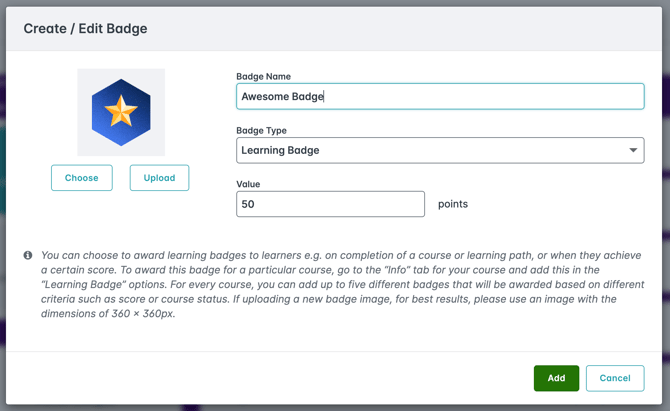The width and height of the screenshot is (670, 411).
Task: Click the blue hexagon star badge image
Action: (121, 112)
